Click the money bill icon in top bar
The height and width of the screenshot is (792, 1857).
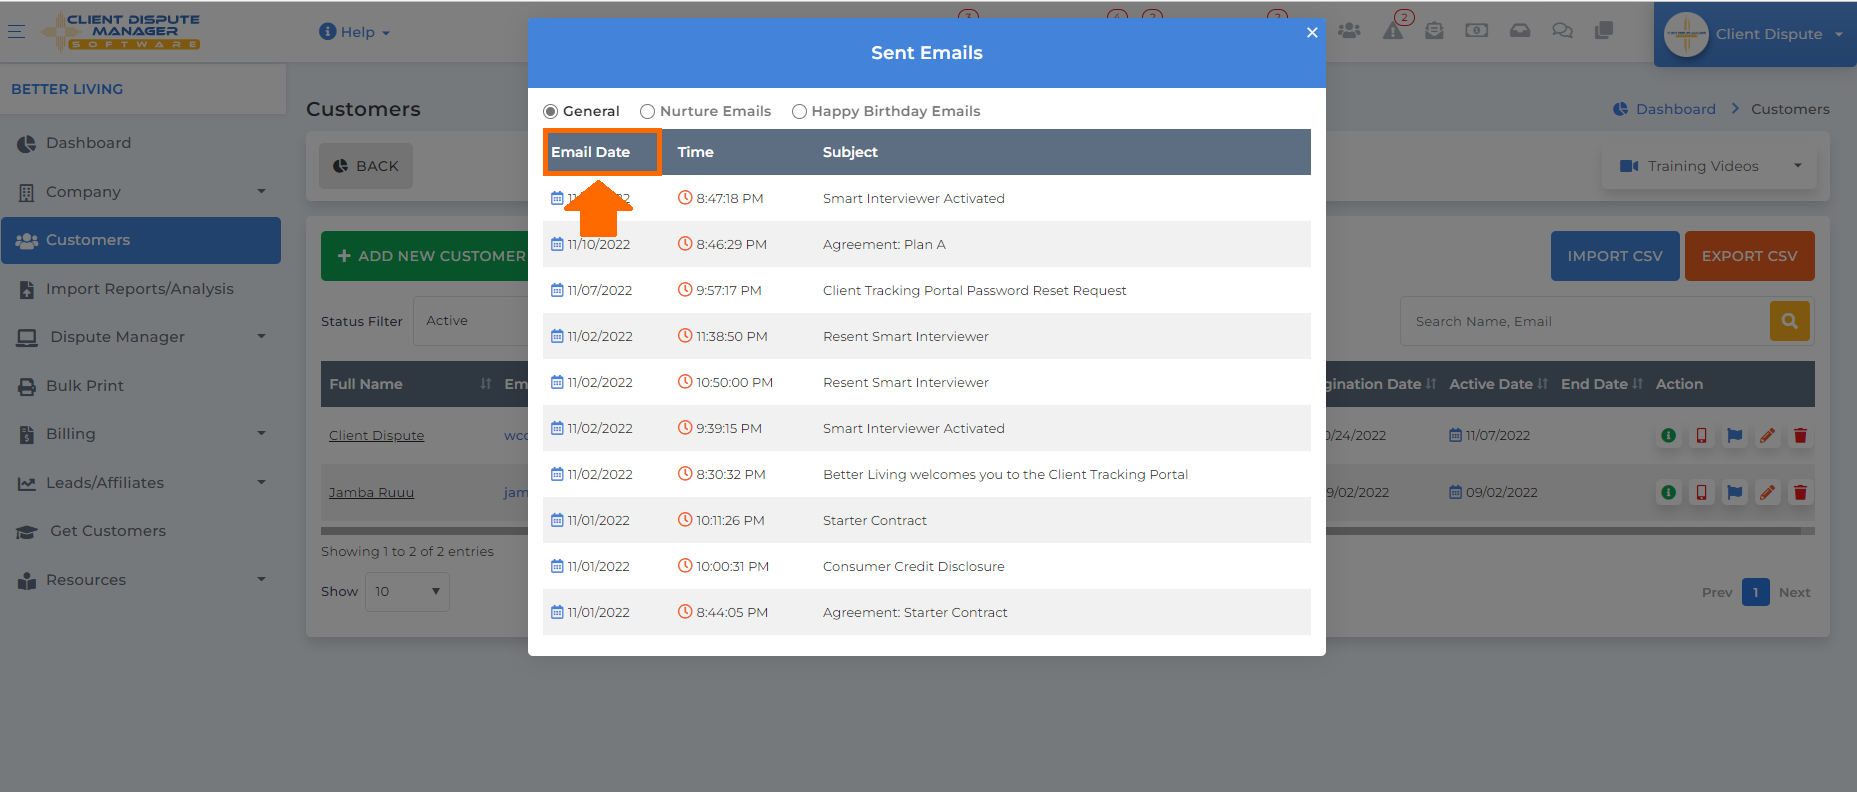coord(1477,31)
